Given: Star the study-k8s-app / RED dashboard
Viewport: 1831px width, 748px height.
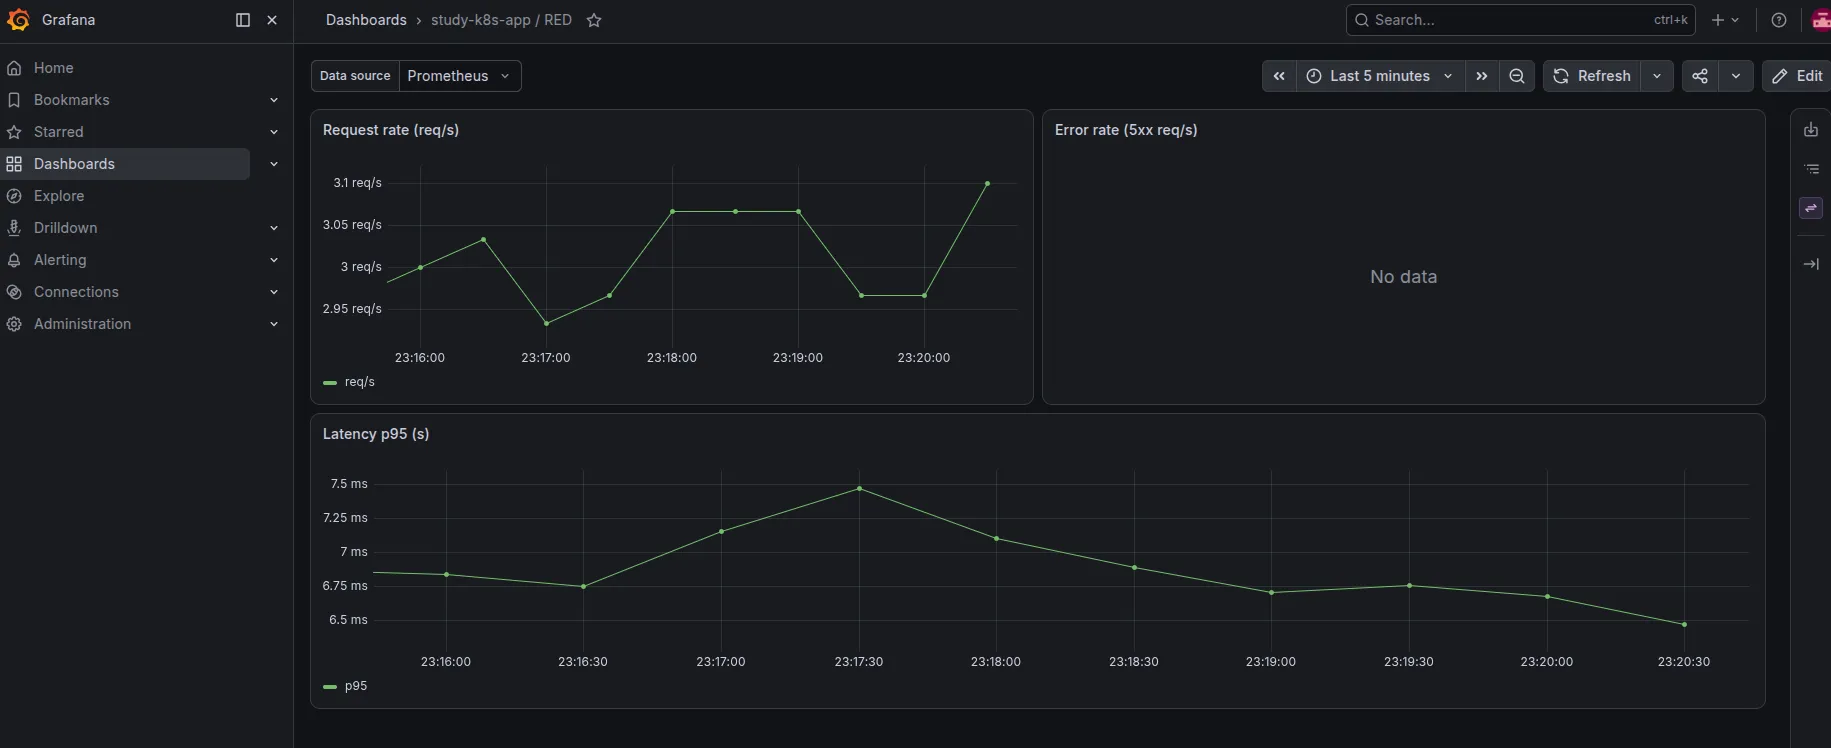Looking at the screenshot, I should [594, 20].
